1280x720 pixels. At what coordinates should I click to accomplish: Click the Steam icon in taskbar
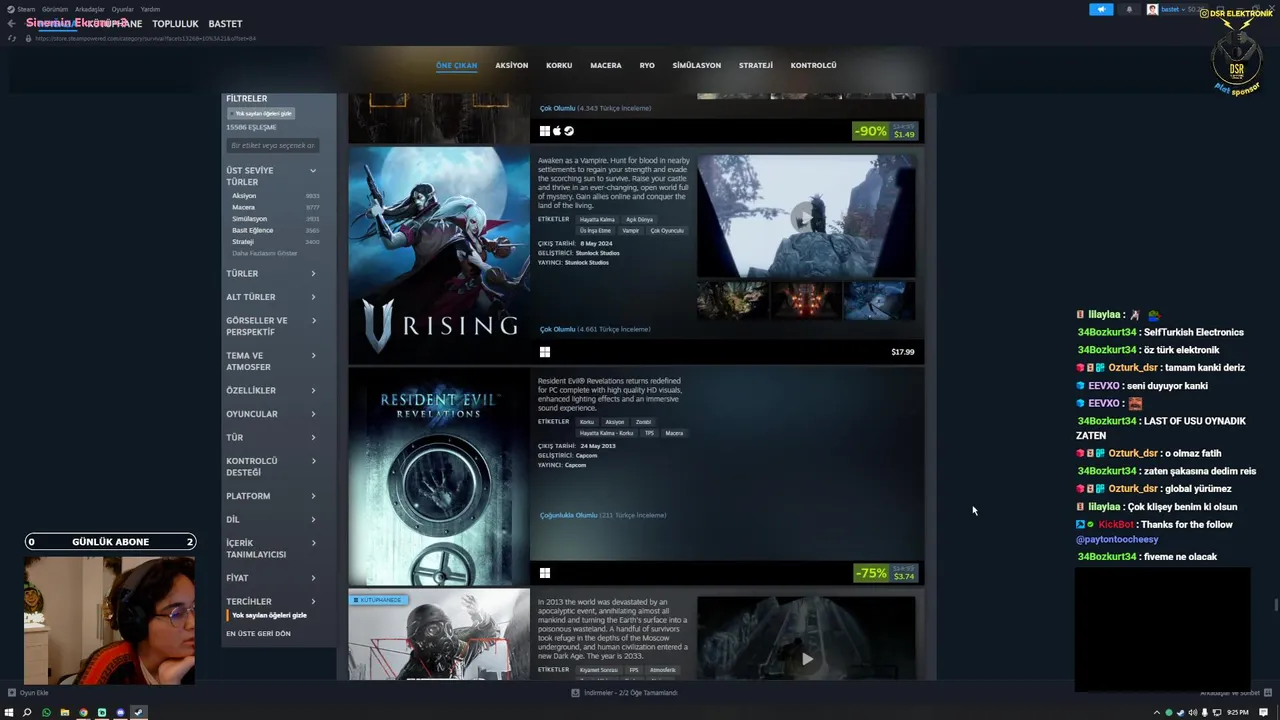(139, 712)
